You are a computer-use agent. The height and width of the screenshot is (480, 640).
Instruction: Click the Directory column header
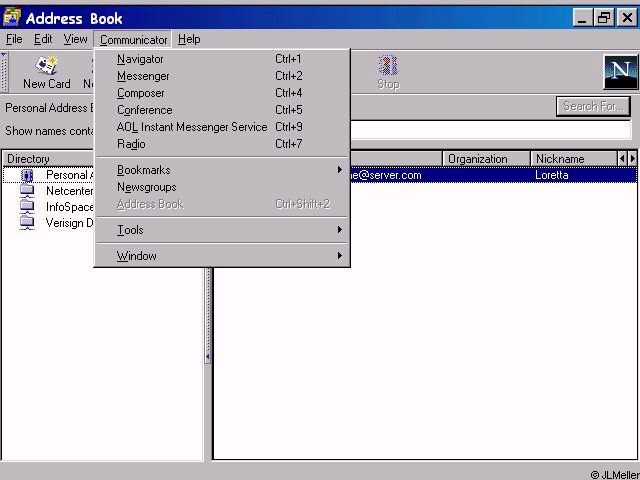coord(49,159)
